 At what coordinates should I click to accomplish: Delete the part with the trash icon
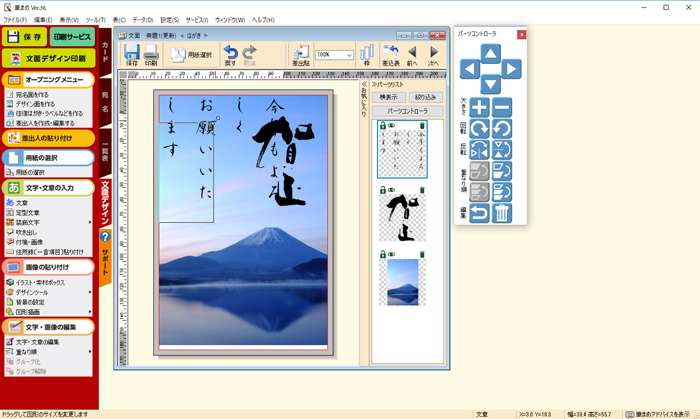coord(502,213)
